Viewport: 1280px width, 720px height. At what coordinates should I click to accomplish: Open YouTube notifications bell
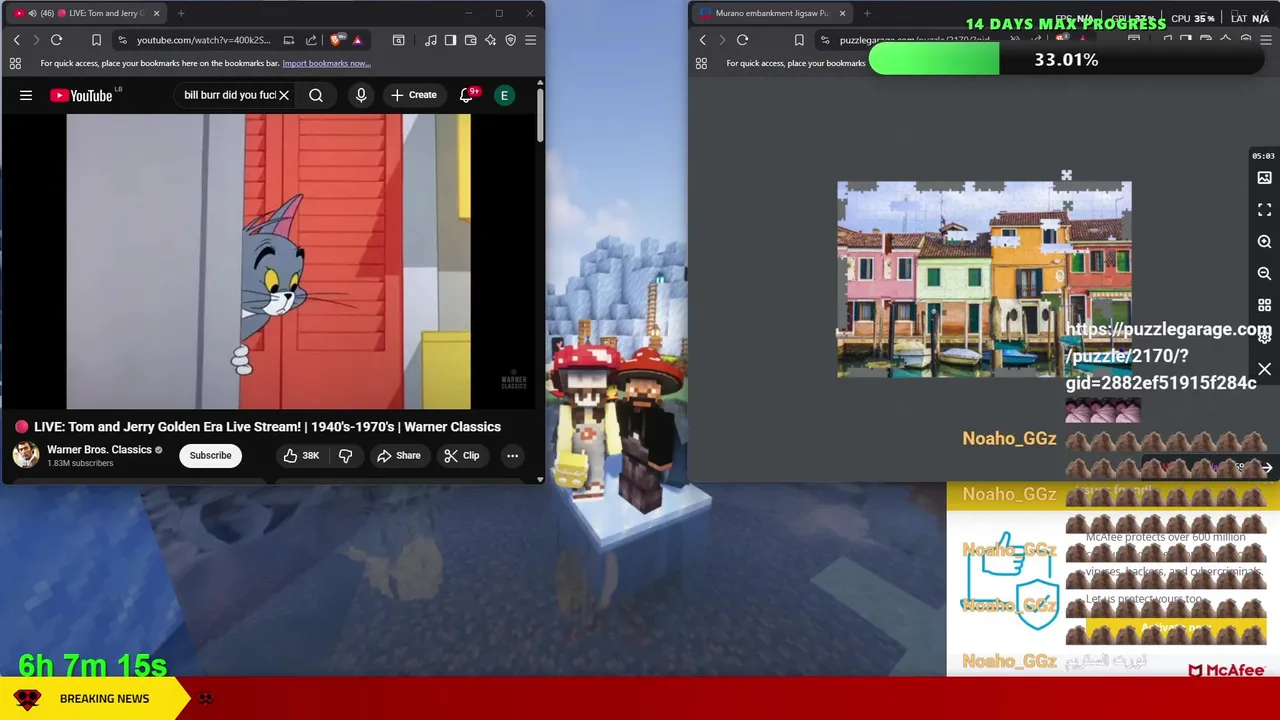(467, 95)
